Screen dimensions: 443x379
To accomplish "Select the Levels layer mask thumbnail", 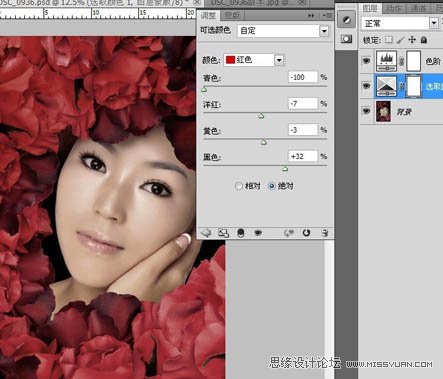I will click(414, 61).
